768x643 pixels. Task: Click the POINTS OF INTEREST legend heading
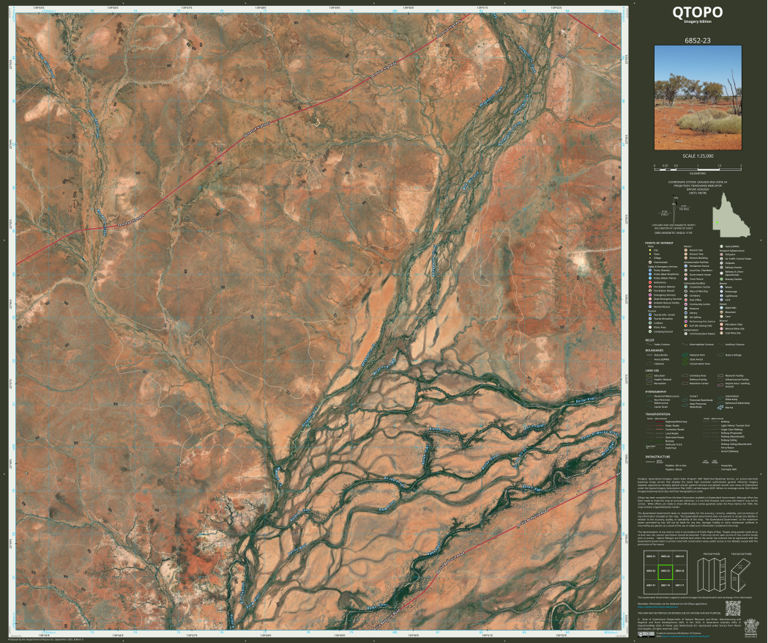coord(659,243)
